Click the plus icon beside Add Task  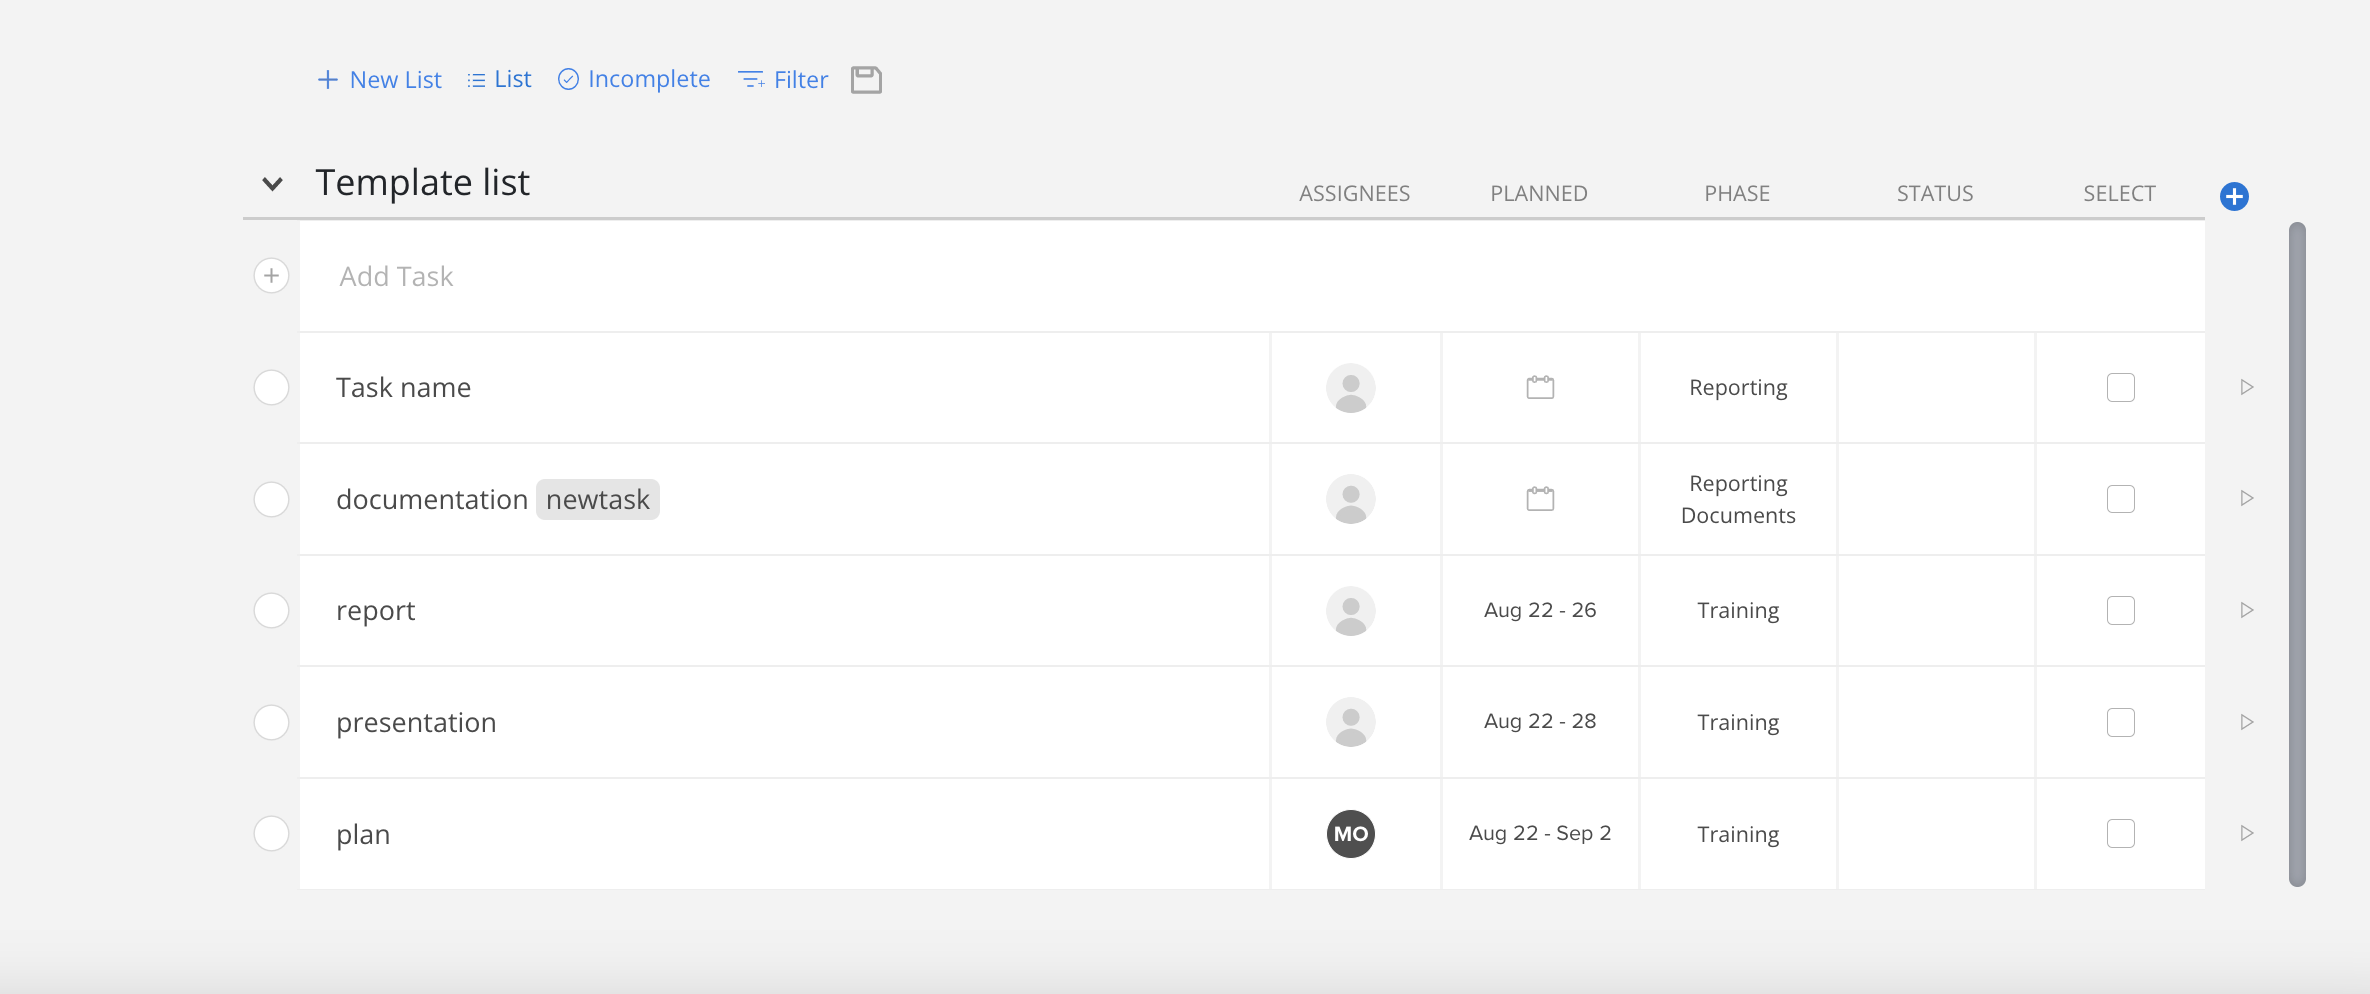point(271,275)
